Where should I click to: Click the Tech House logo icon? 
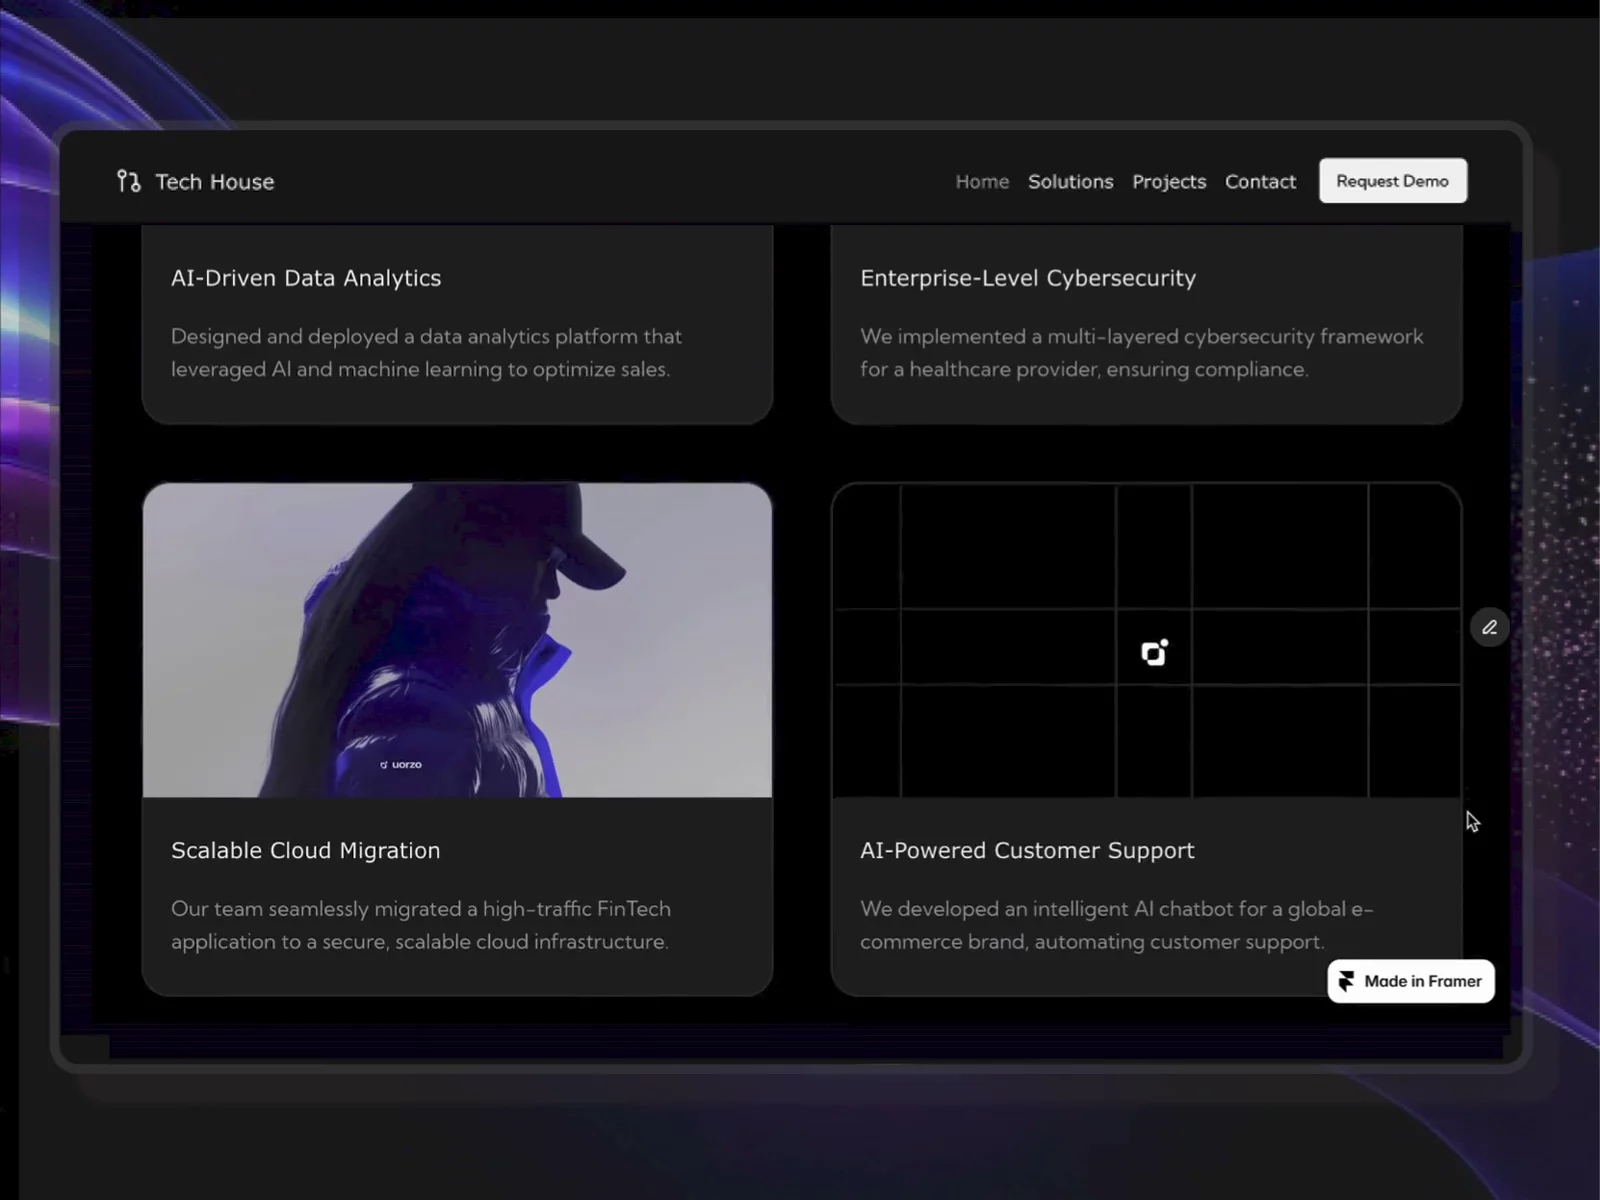pyautogui.click(x=128, y=181)
